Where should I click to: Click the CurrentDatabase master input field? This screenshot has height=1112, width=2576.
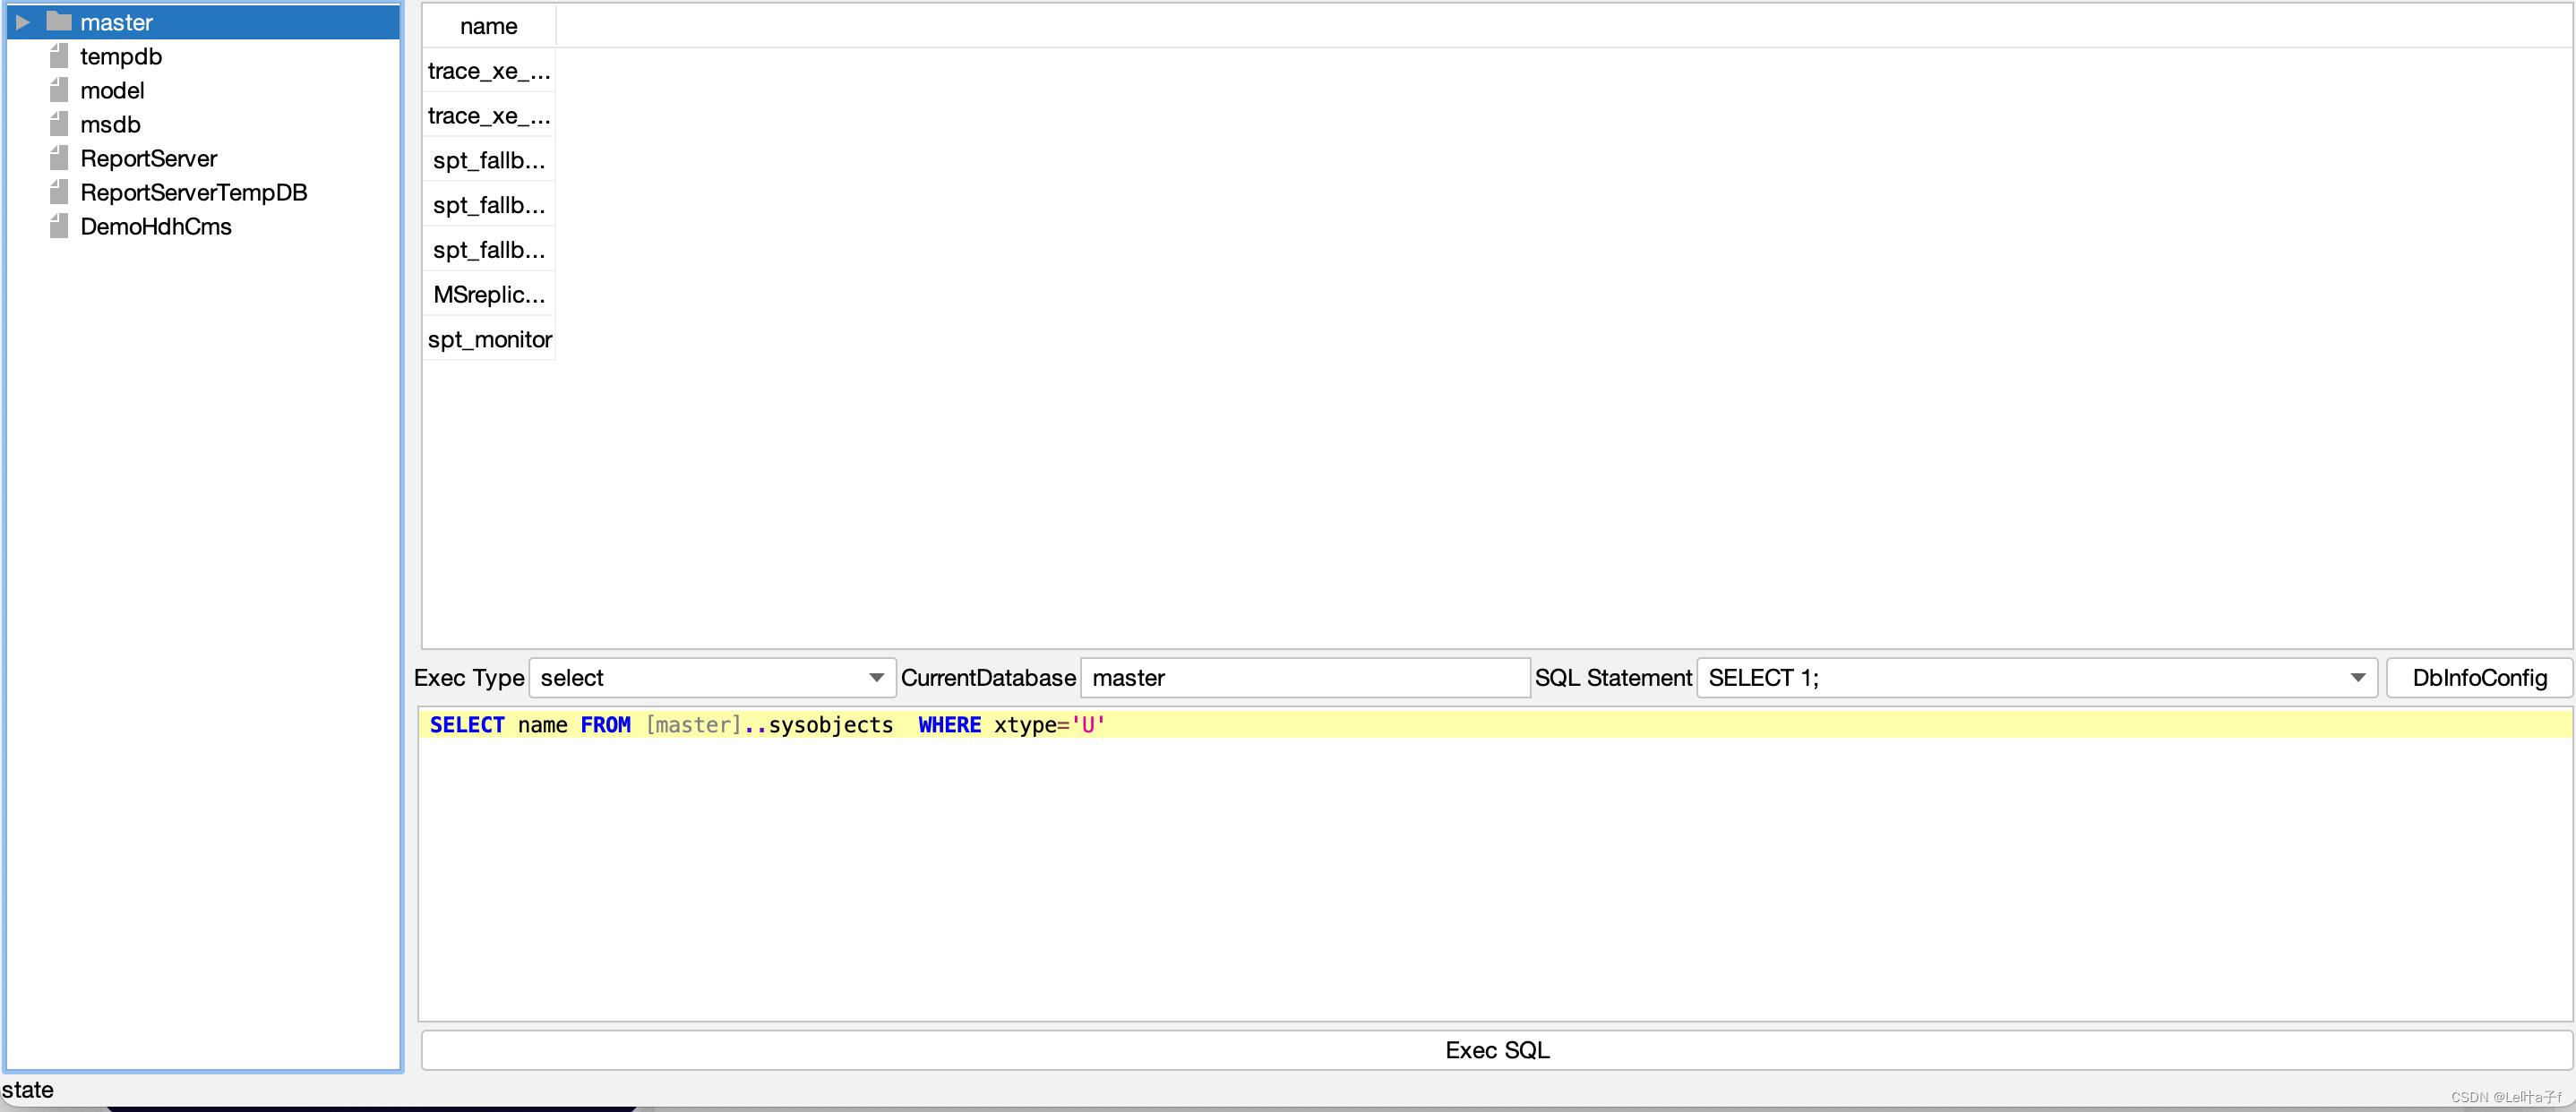(x=1305, y=677)
